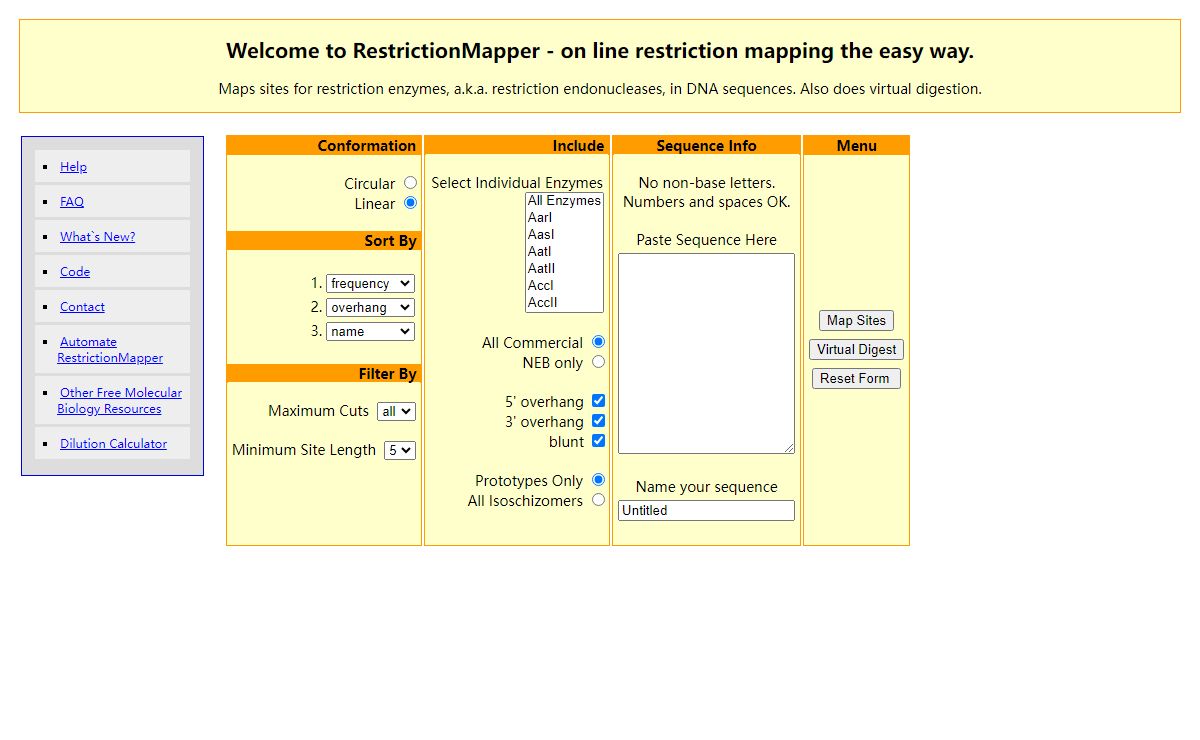The image size is (1200, 740).
Task: Open the Help link in sidebar
Action: [x=73, y=167]
